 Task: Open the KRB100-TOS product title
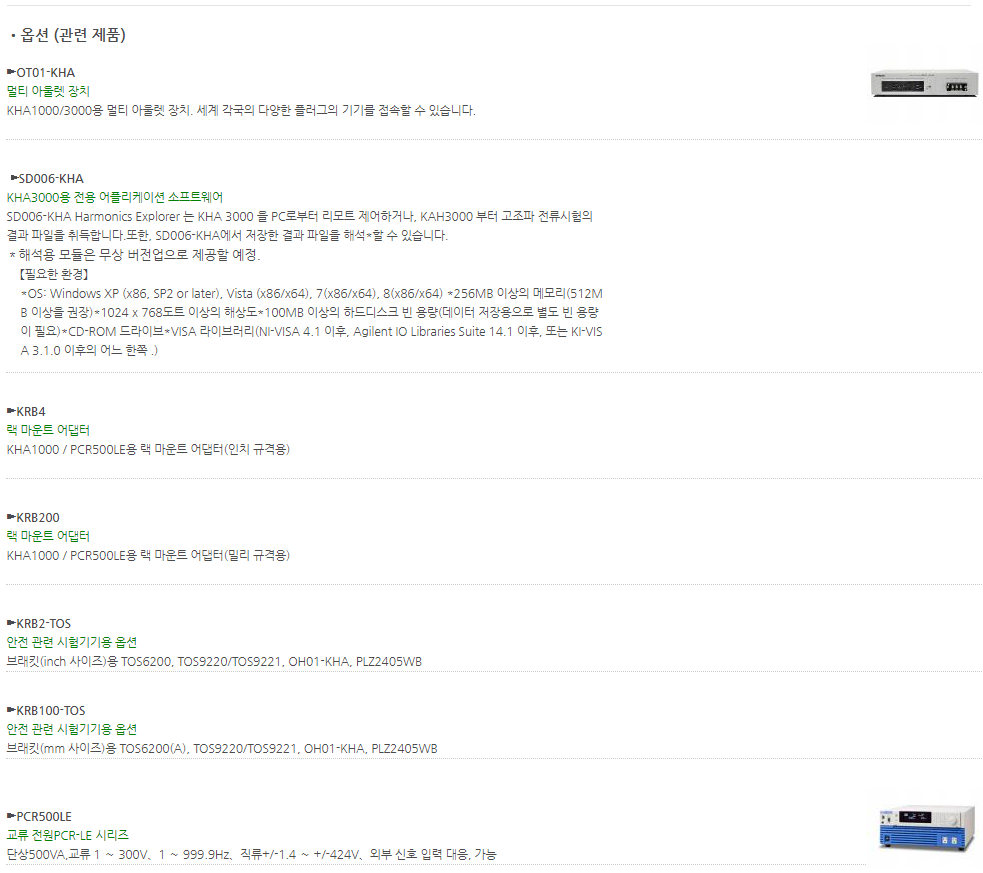(x=51, y=711)
